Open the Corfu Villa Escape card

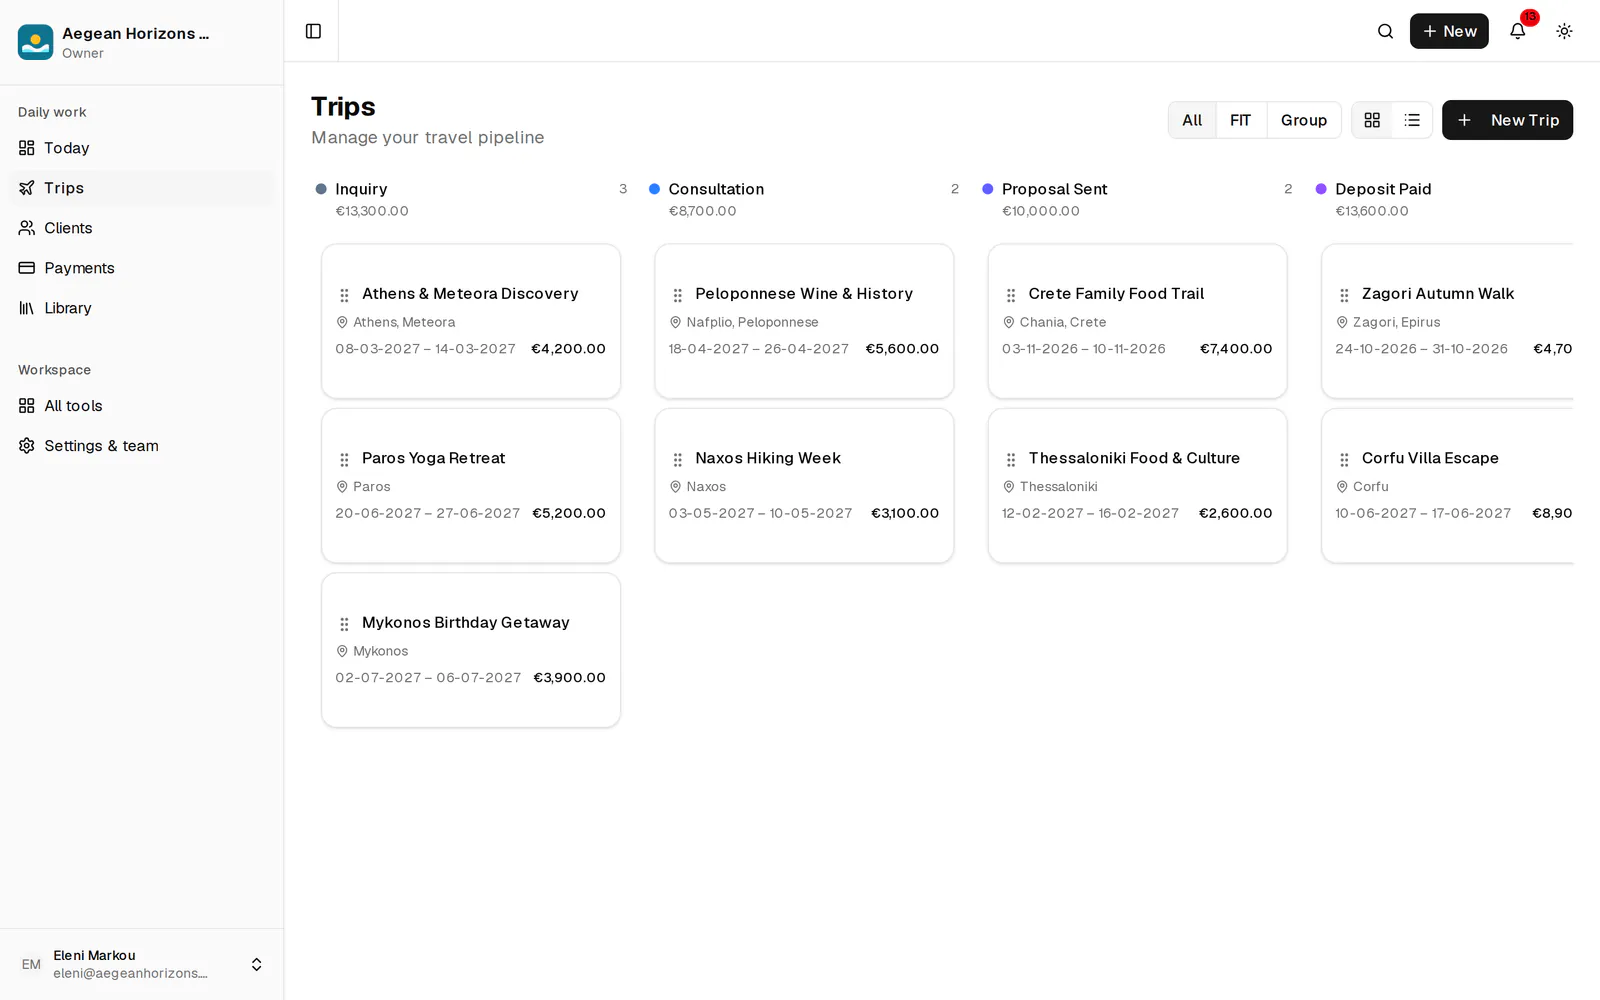[1447, 486]
